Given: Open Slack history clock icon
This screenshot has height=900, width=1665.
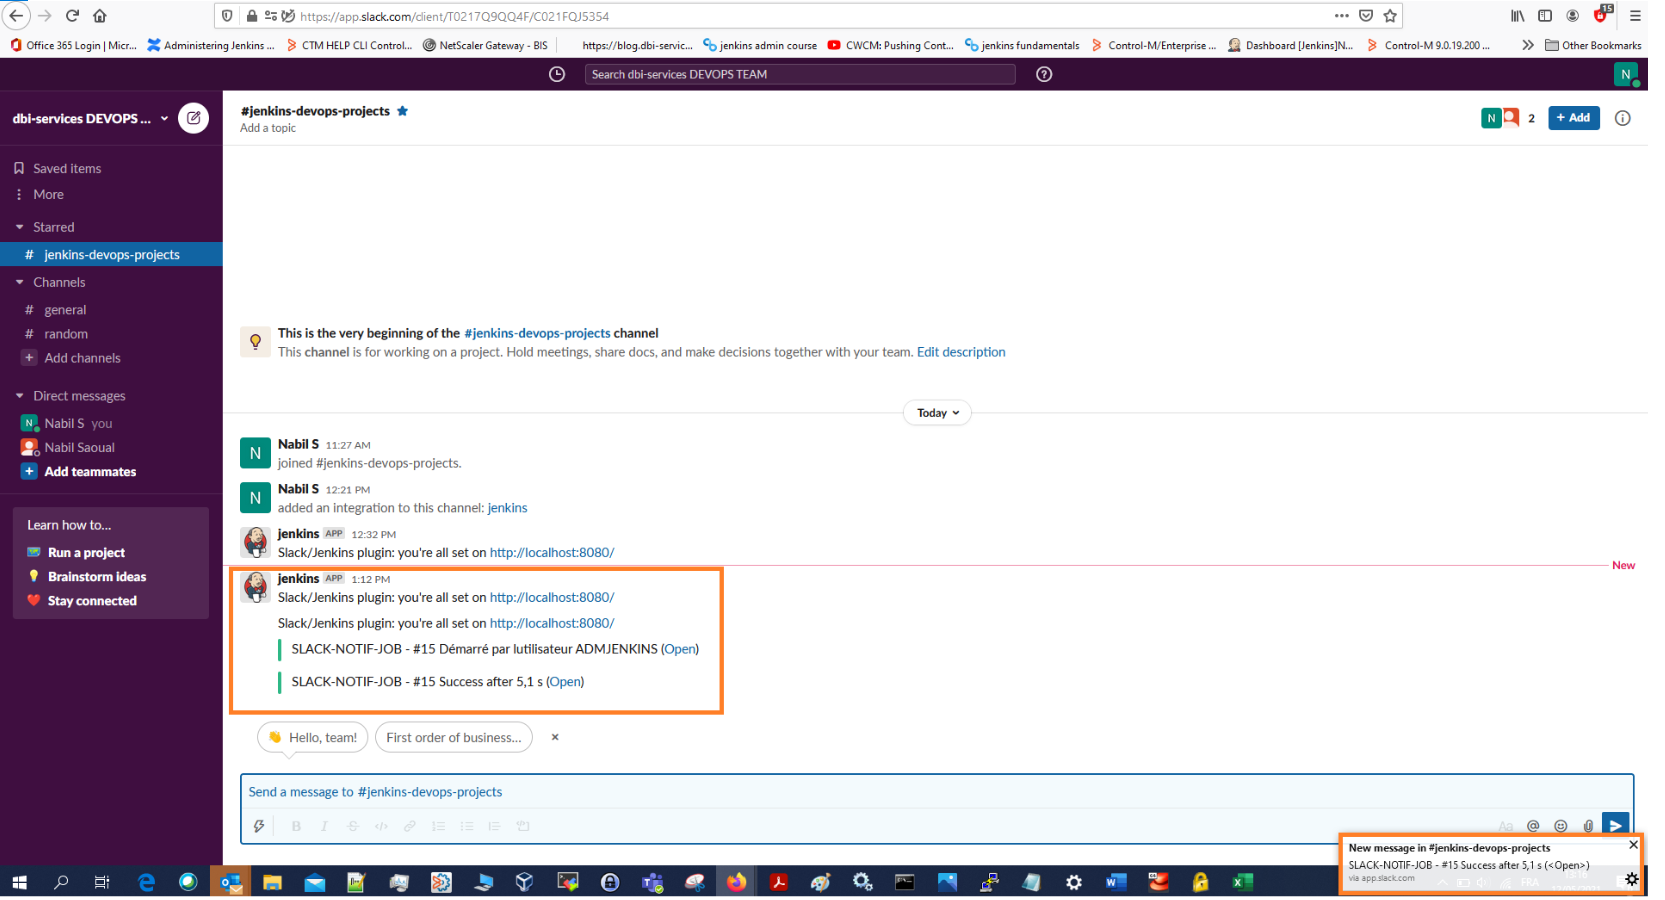Looking at the screenshot, I should pyautogui.click(x=557, y=74).
